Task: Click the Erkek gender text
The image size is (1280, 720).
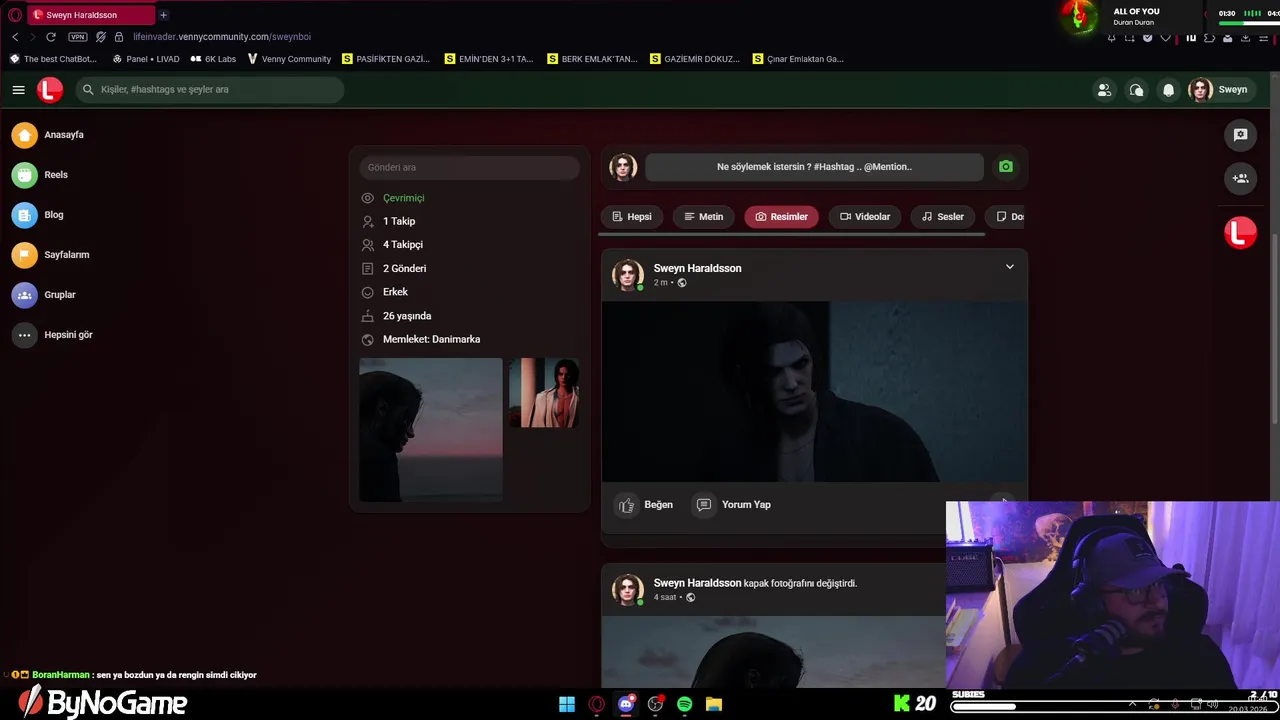Action: pyautogui.click(x=395, y=292)
